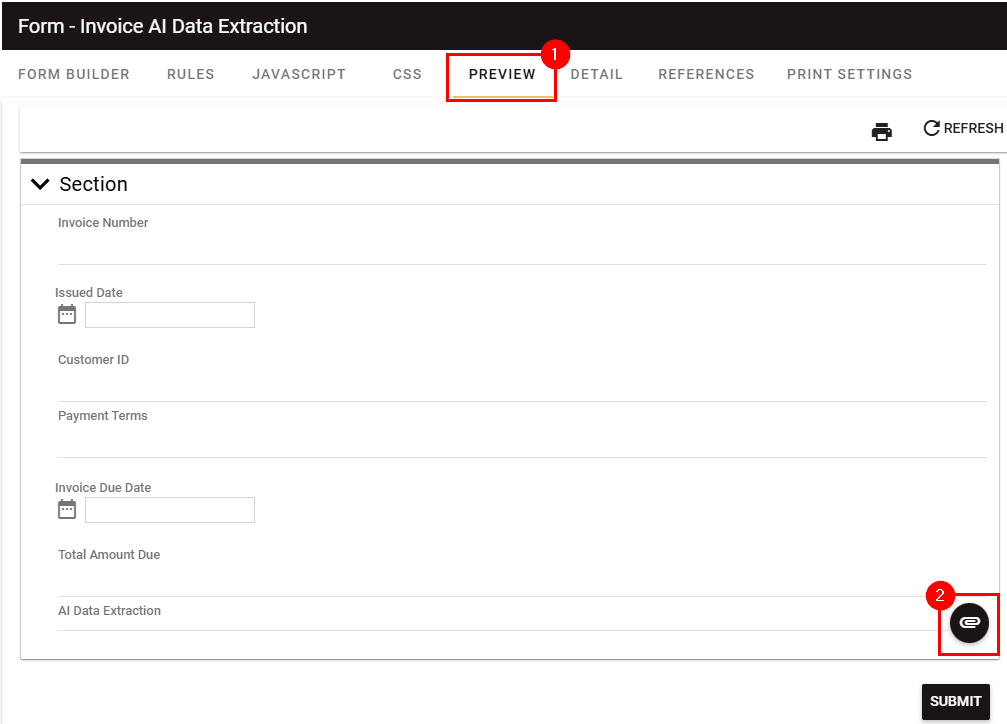Click the Refresh button
Viewport: 1007px width, 724px height.
[x=963, y=128]
